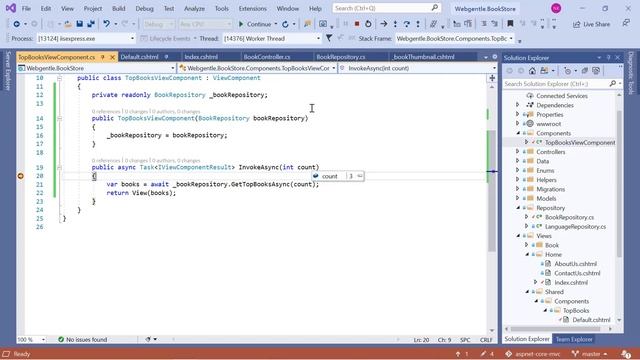Click the Hot Reload refresh icon
640x360 pixels.
(285, 24)
